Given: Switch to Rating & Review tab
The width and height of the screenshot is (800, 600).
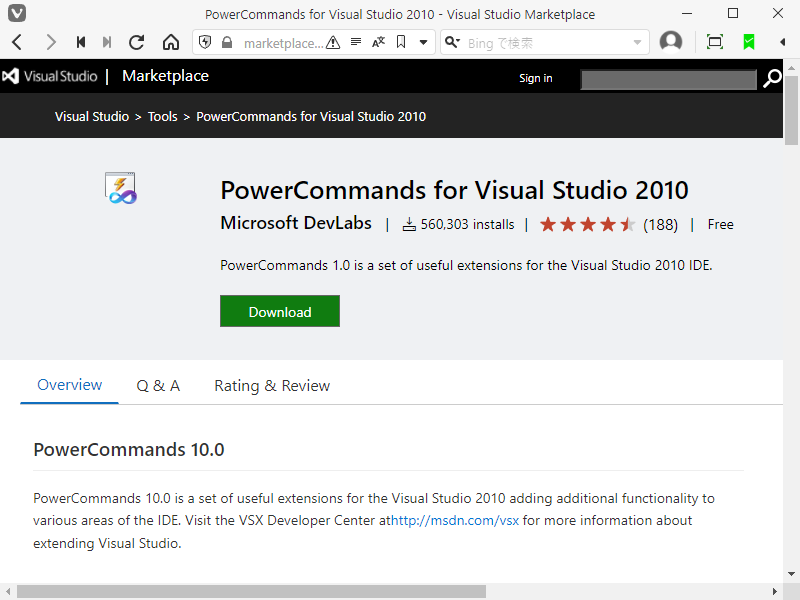Looking at the screenshot, I should 272,386.
